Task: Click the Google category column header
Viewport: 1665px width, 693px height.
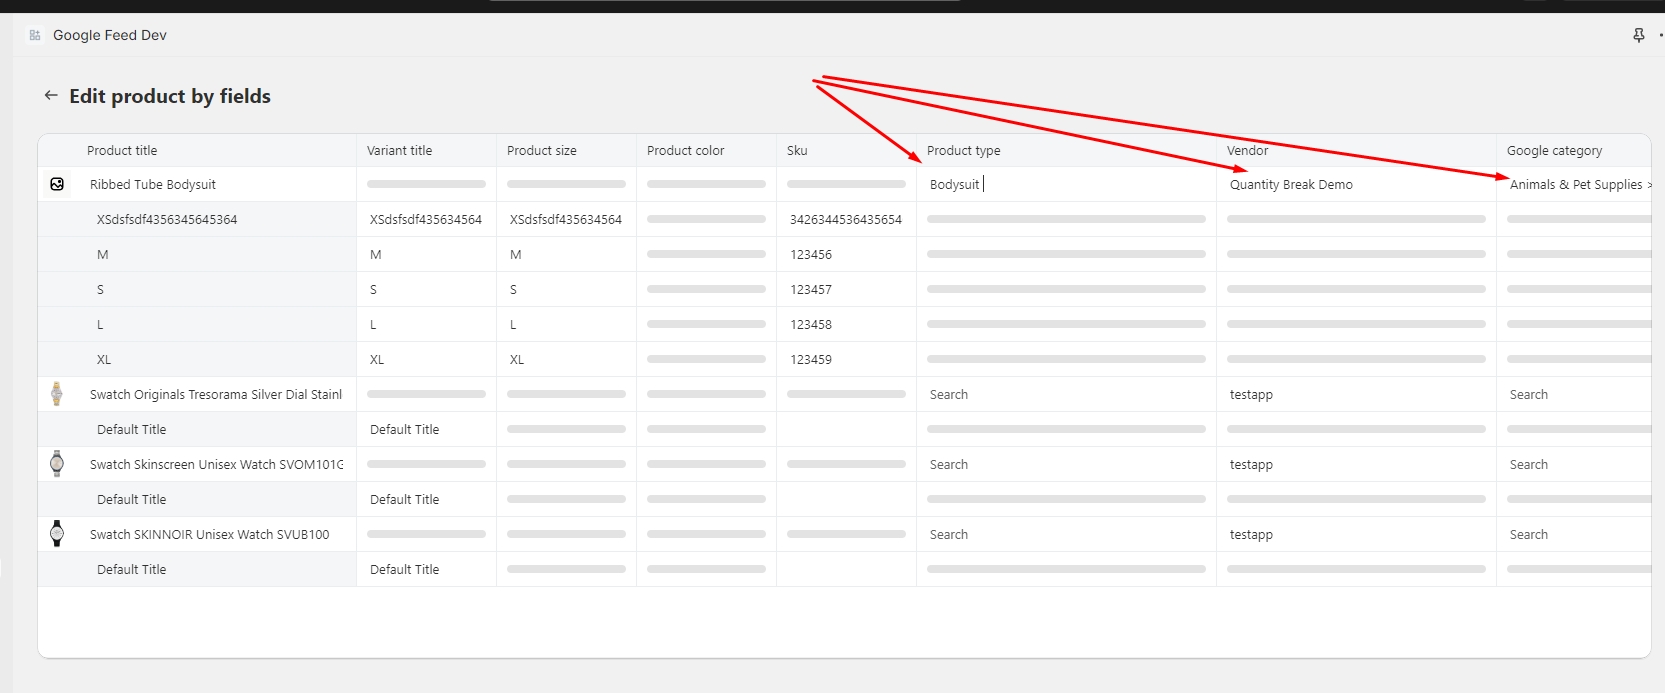Action: pyautogui.click(x=1554, y=150)
